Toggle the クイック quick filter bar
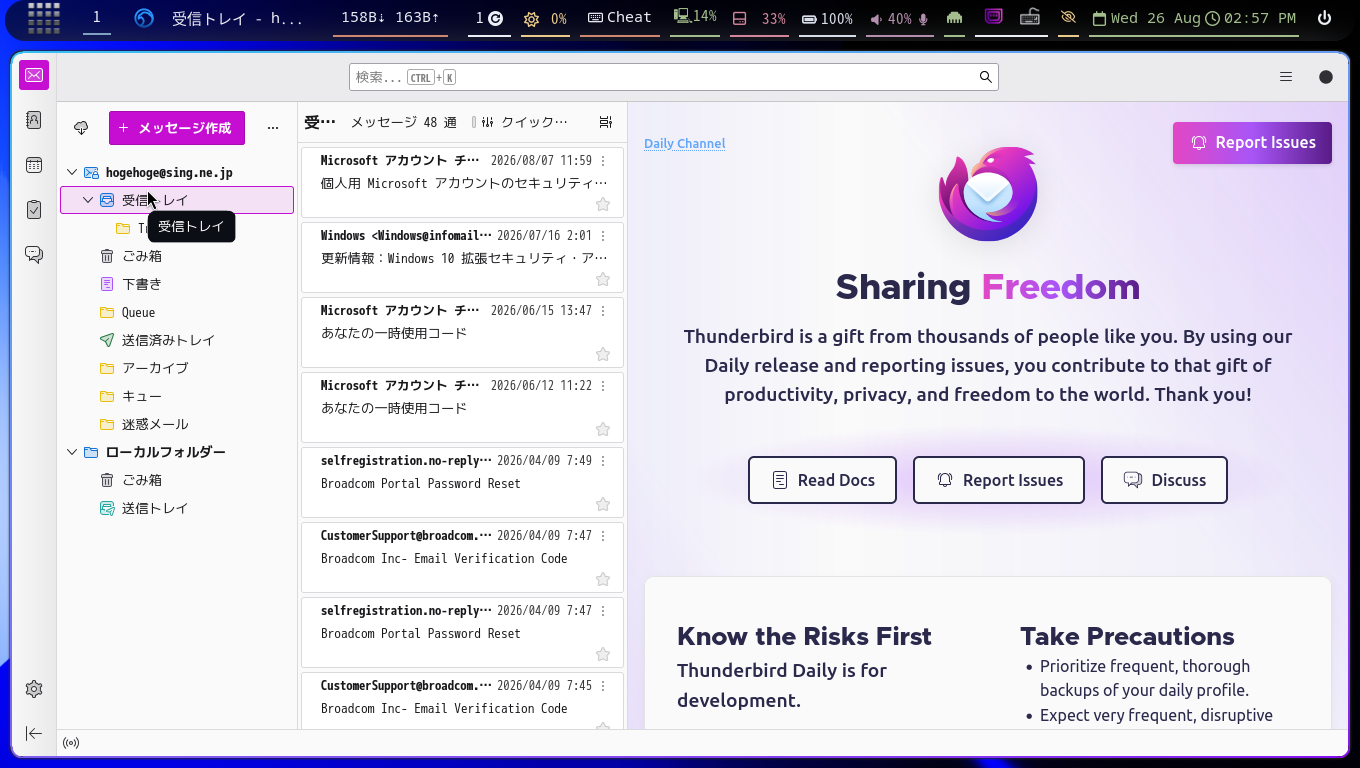This screenshot has height=768, width=1360. 524,122
